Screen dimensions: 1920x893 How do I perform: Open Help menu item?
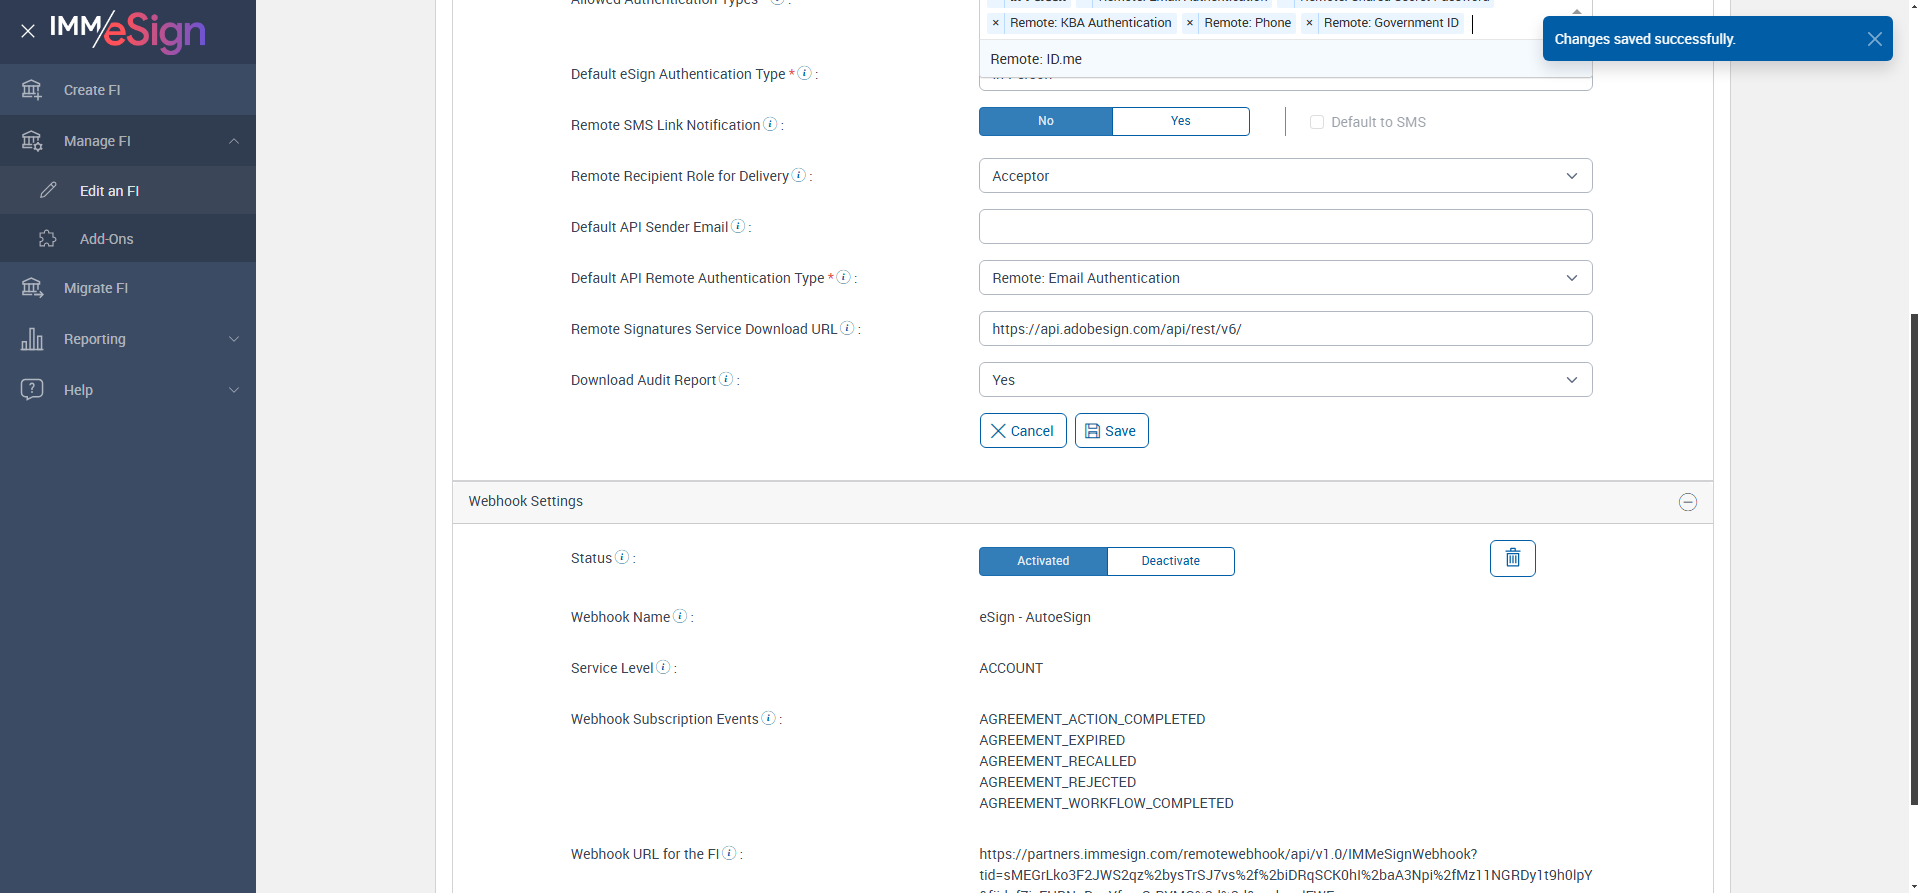coord(128,390)
